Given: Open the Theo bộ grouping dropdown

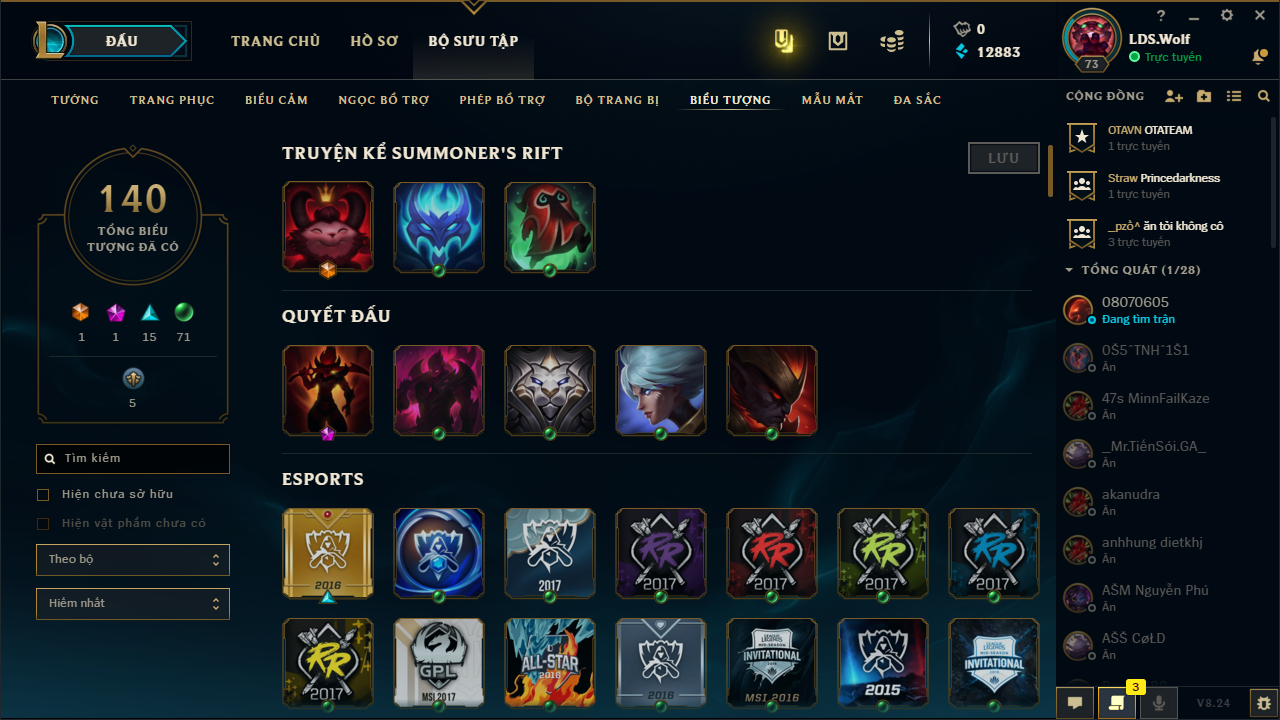Looking at the screenshot, I should [x=133, y=560].
